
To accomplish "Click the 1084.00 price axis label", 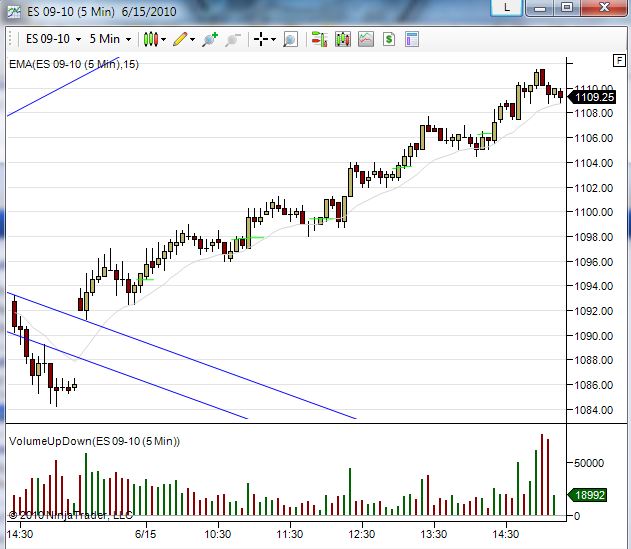I will (x=594, y=410).
